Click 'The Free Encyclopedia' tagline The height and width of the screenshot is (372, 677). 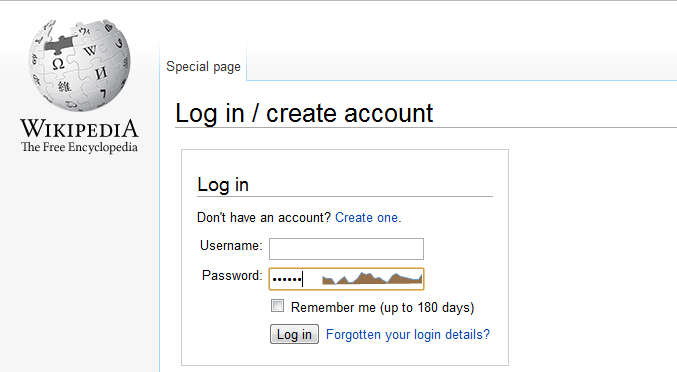(x=79, y=147)
